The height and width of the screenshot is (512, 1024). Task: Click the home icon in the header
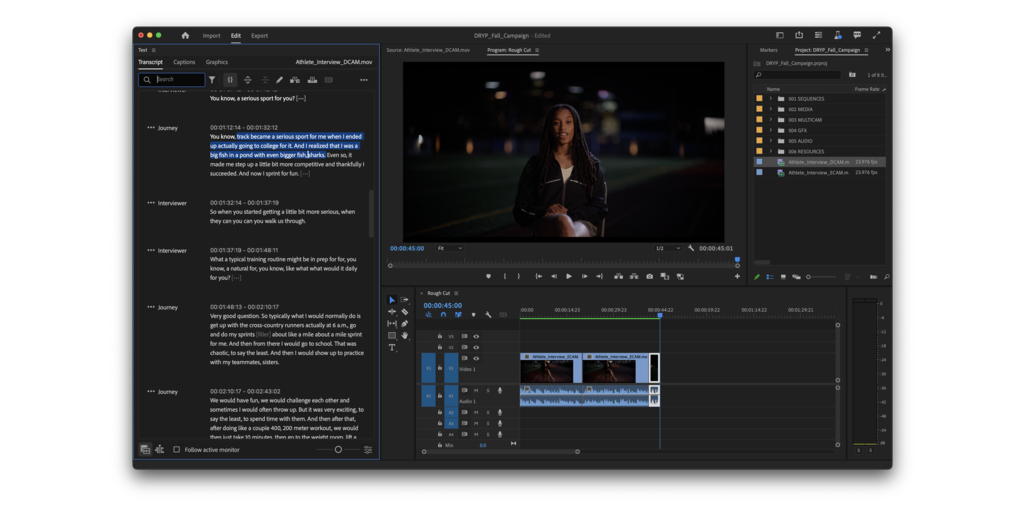pyautogui.click(x=185, y=35)
